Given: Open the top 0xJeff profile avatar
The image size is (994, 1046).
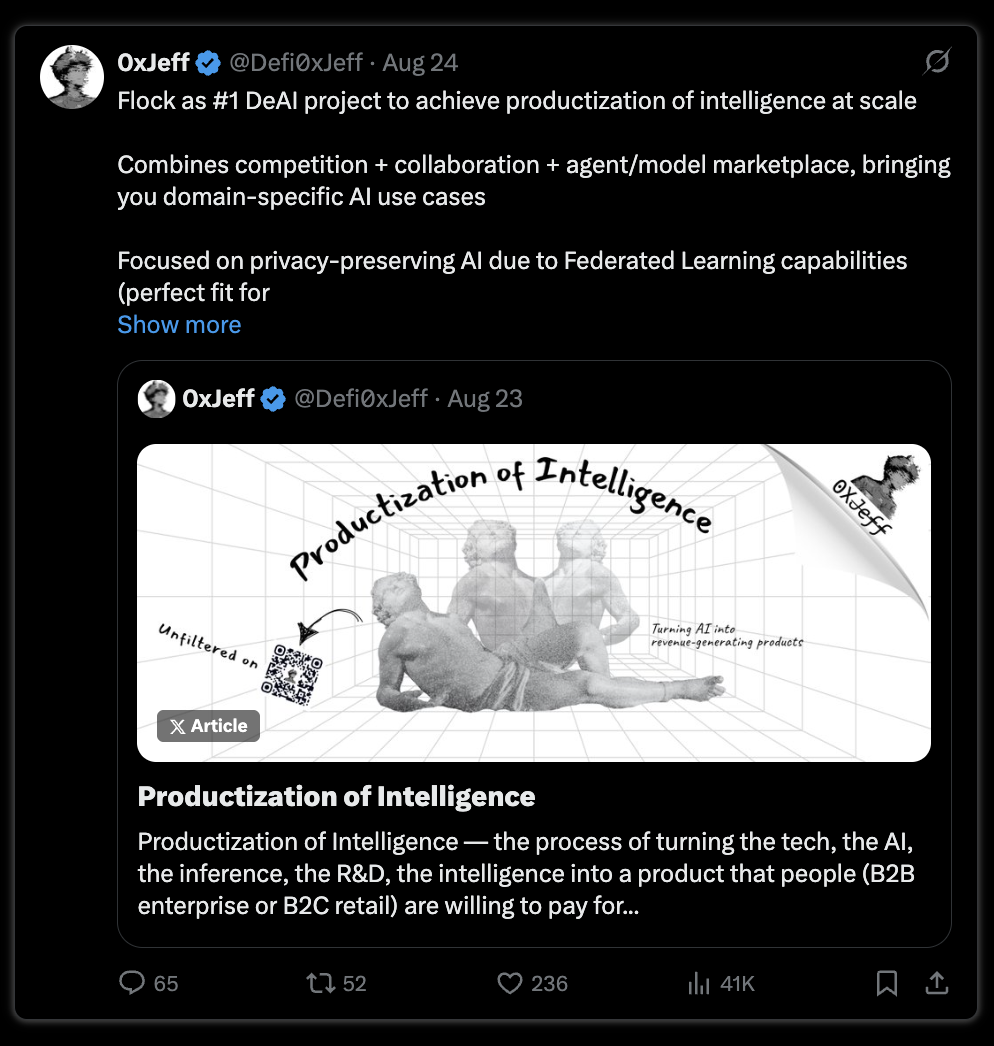Looking at the screenshot, I should click(x=72, y=77).
